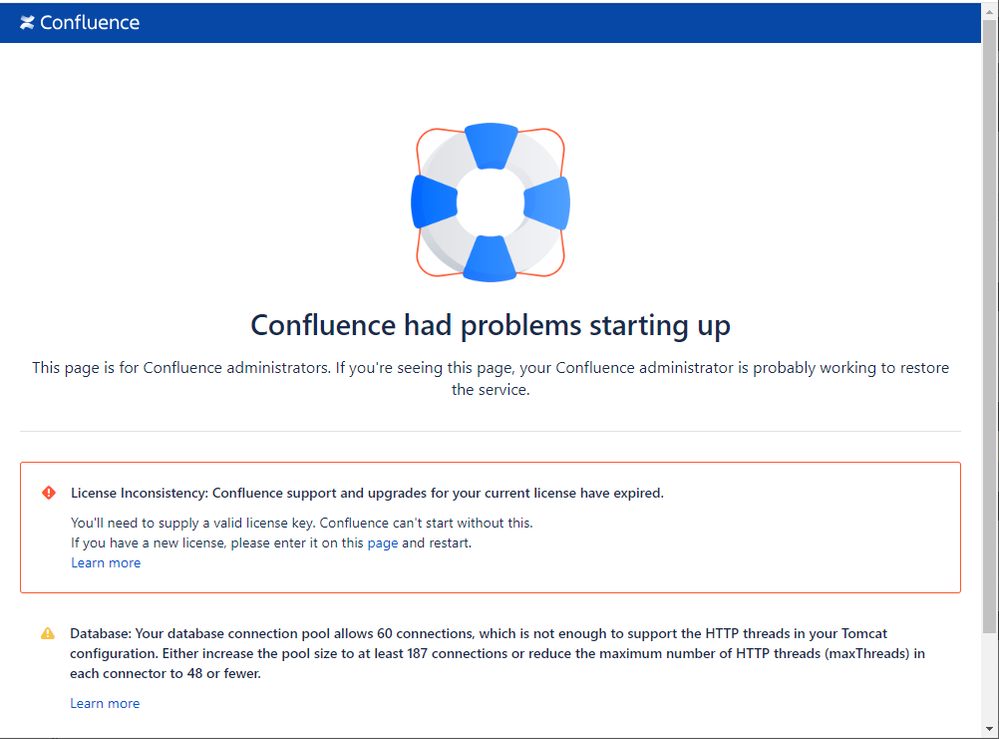Click the yellow warning triangle icon
Screen dimensions: 999x739
click(48, 633)
